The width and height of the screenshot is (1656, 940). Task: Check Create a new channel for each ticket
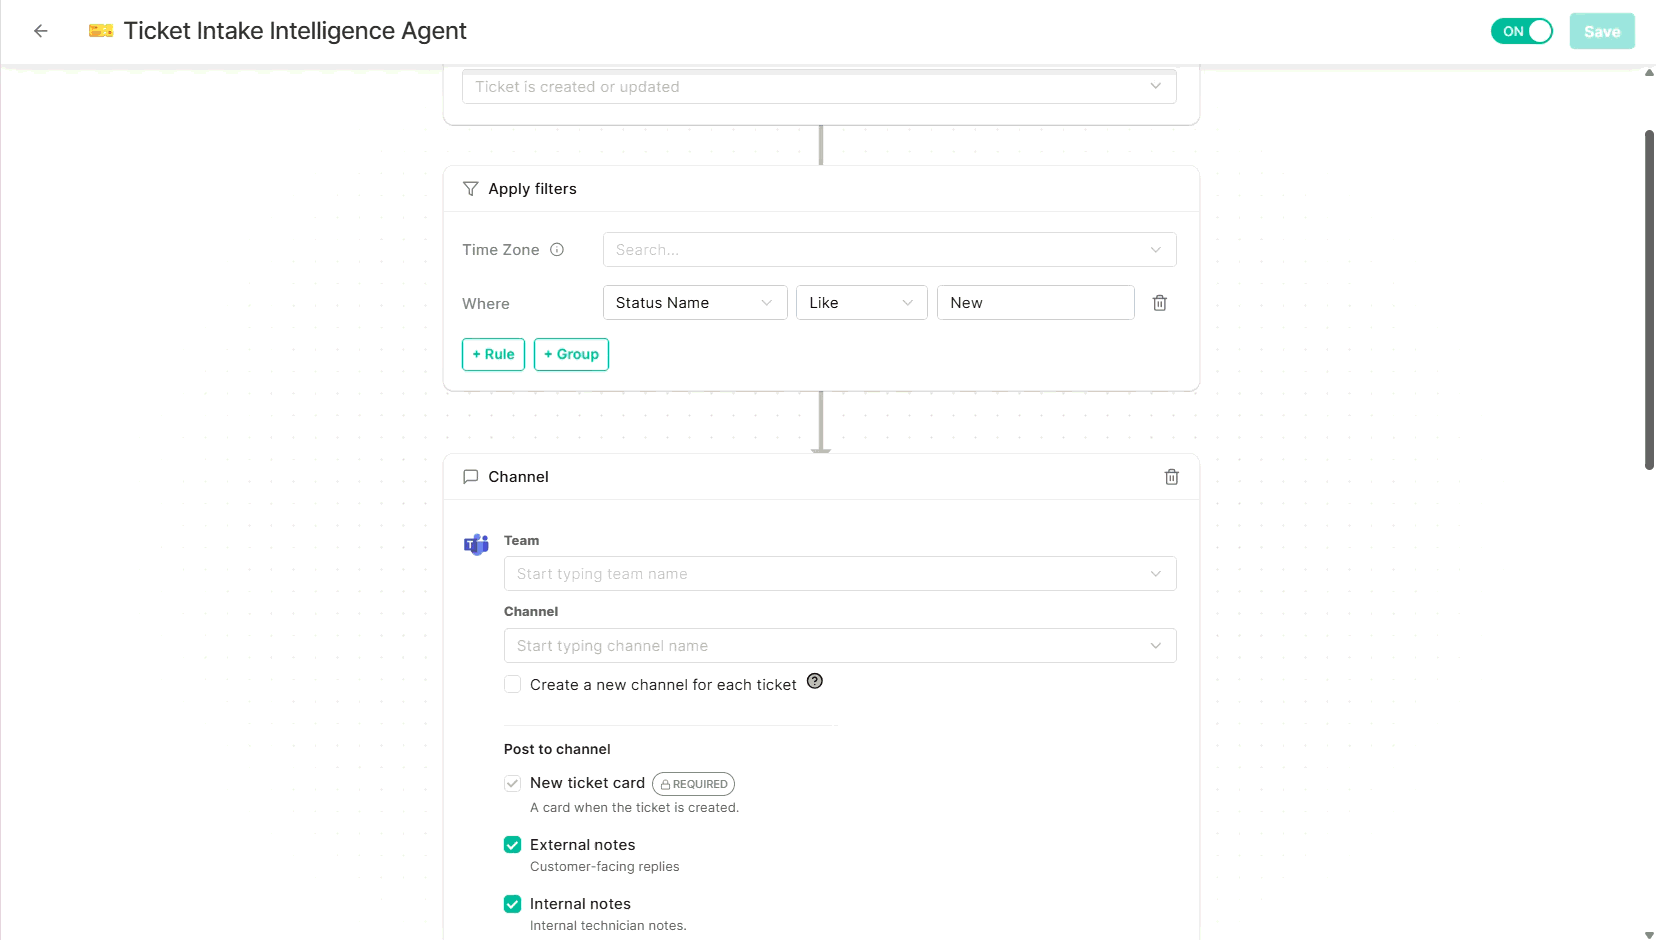pos(513,685)
